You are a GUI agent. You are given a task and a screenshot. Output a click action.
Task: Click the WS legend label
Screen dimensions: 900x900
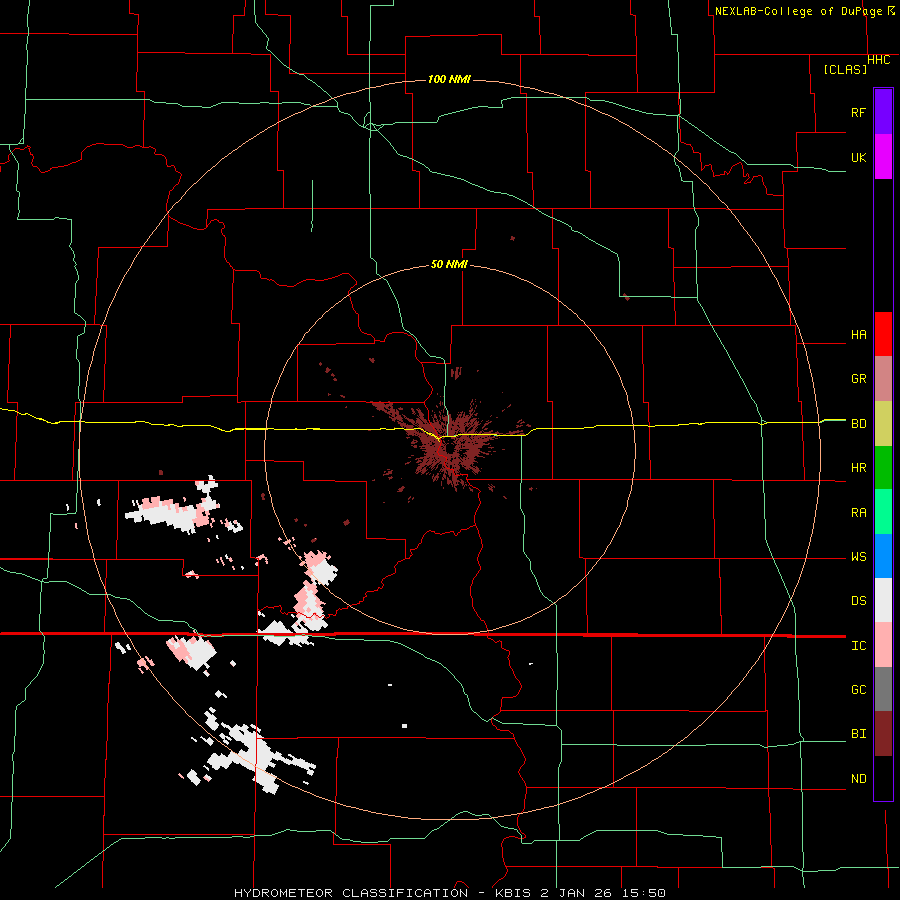pyautogui.click(x=859, y=557)
